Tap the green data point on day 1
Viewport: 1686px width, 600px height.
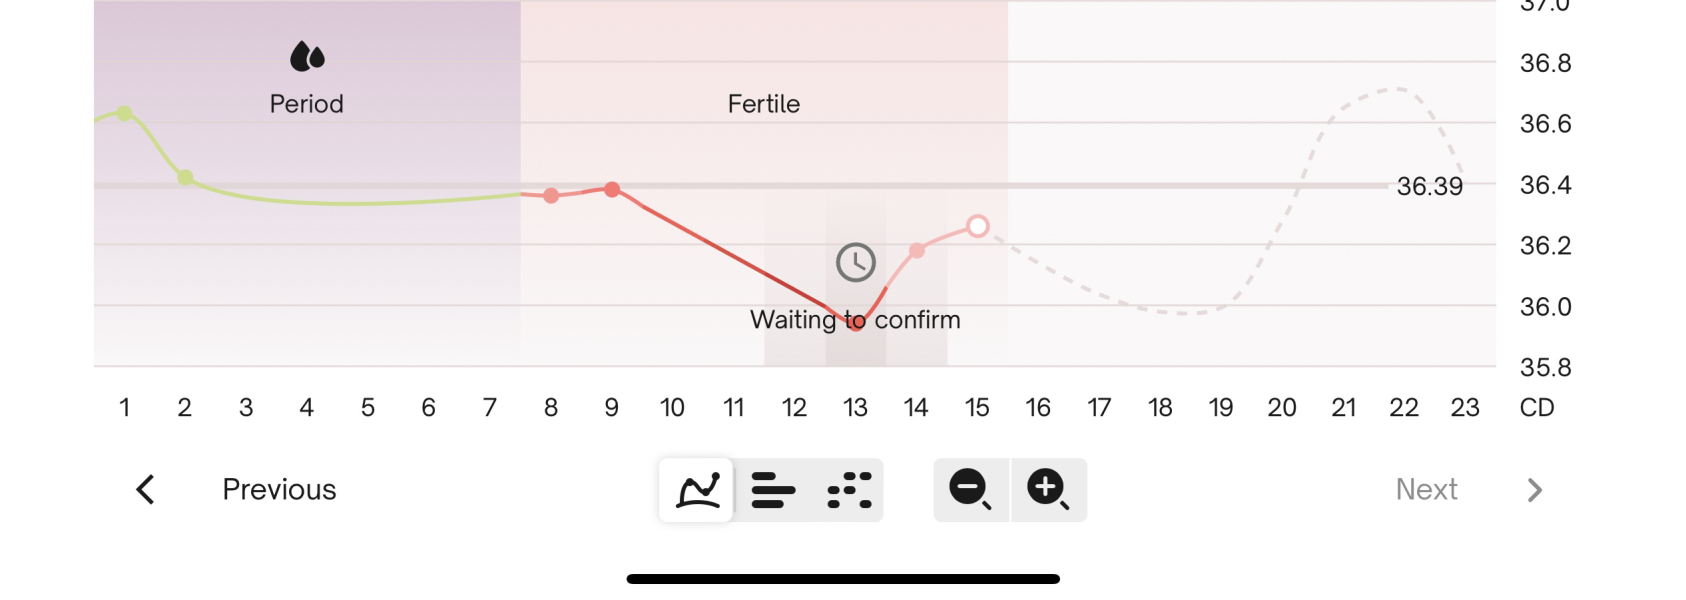pos(124,113)
